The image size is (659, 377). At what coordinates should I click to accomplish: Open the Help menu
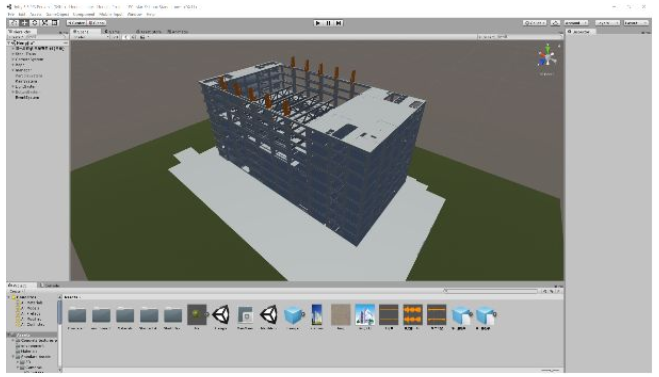pyautogui.click(x=151, y=14)
